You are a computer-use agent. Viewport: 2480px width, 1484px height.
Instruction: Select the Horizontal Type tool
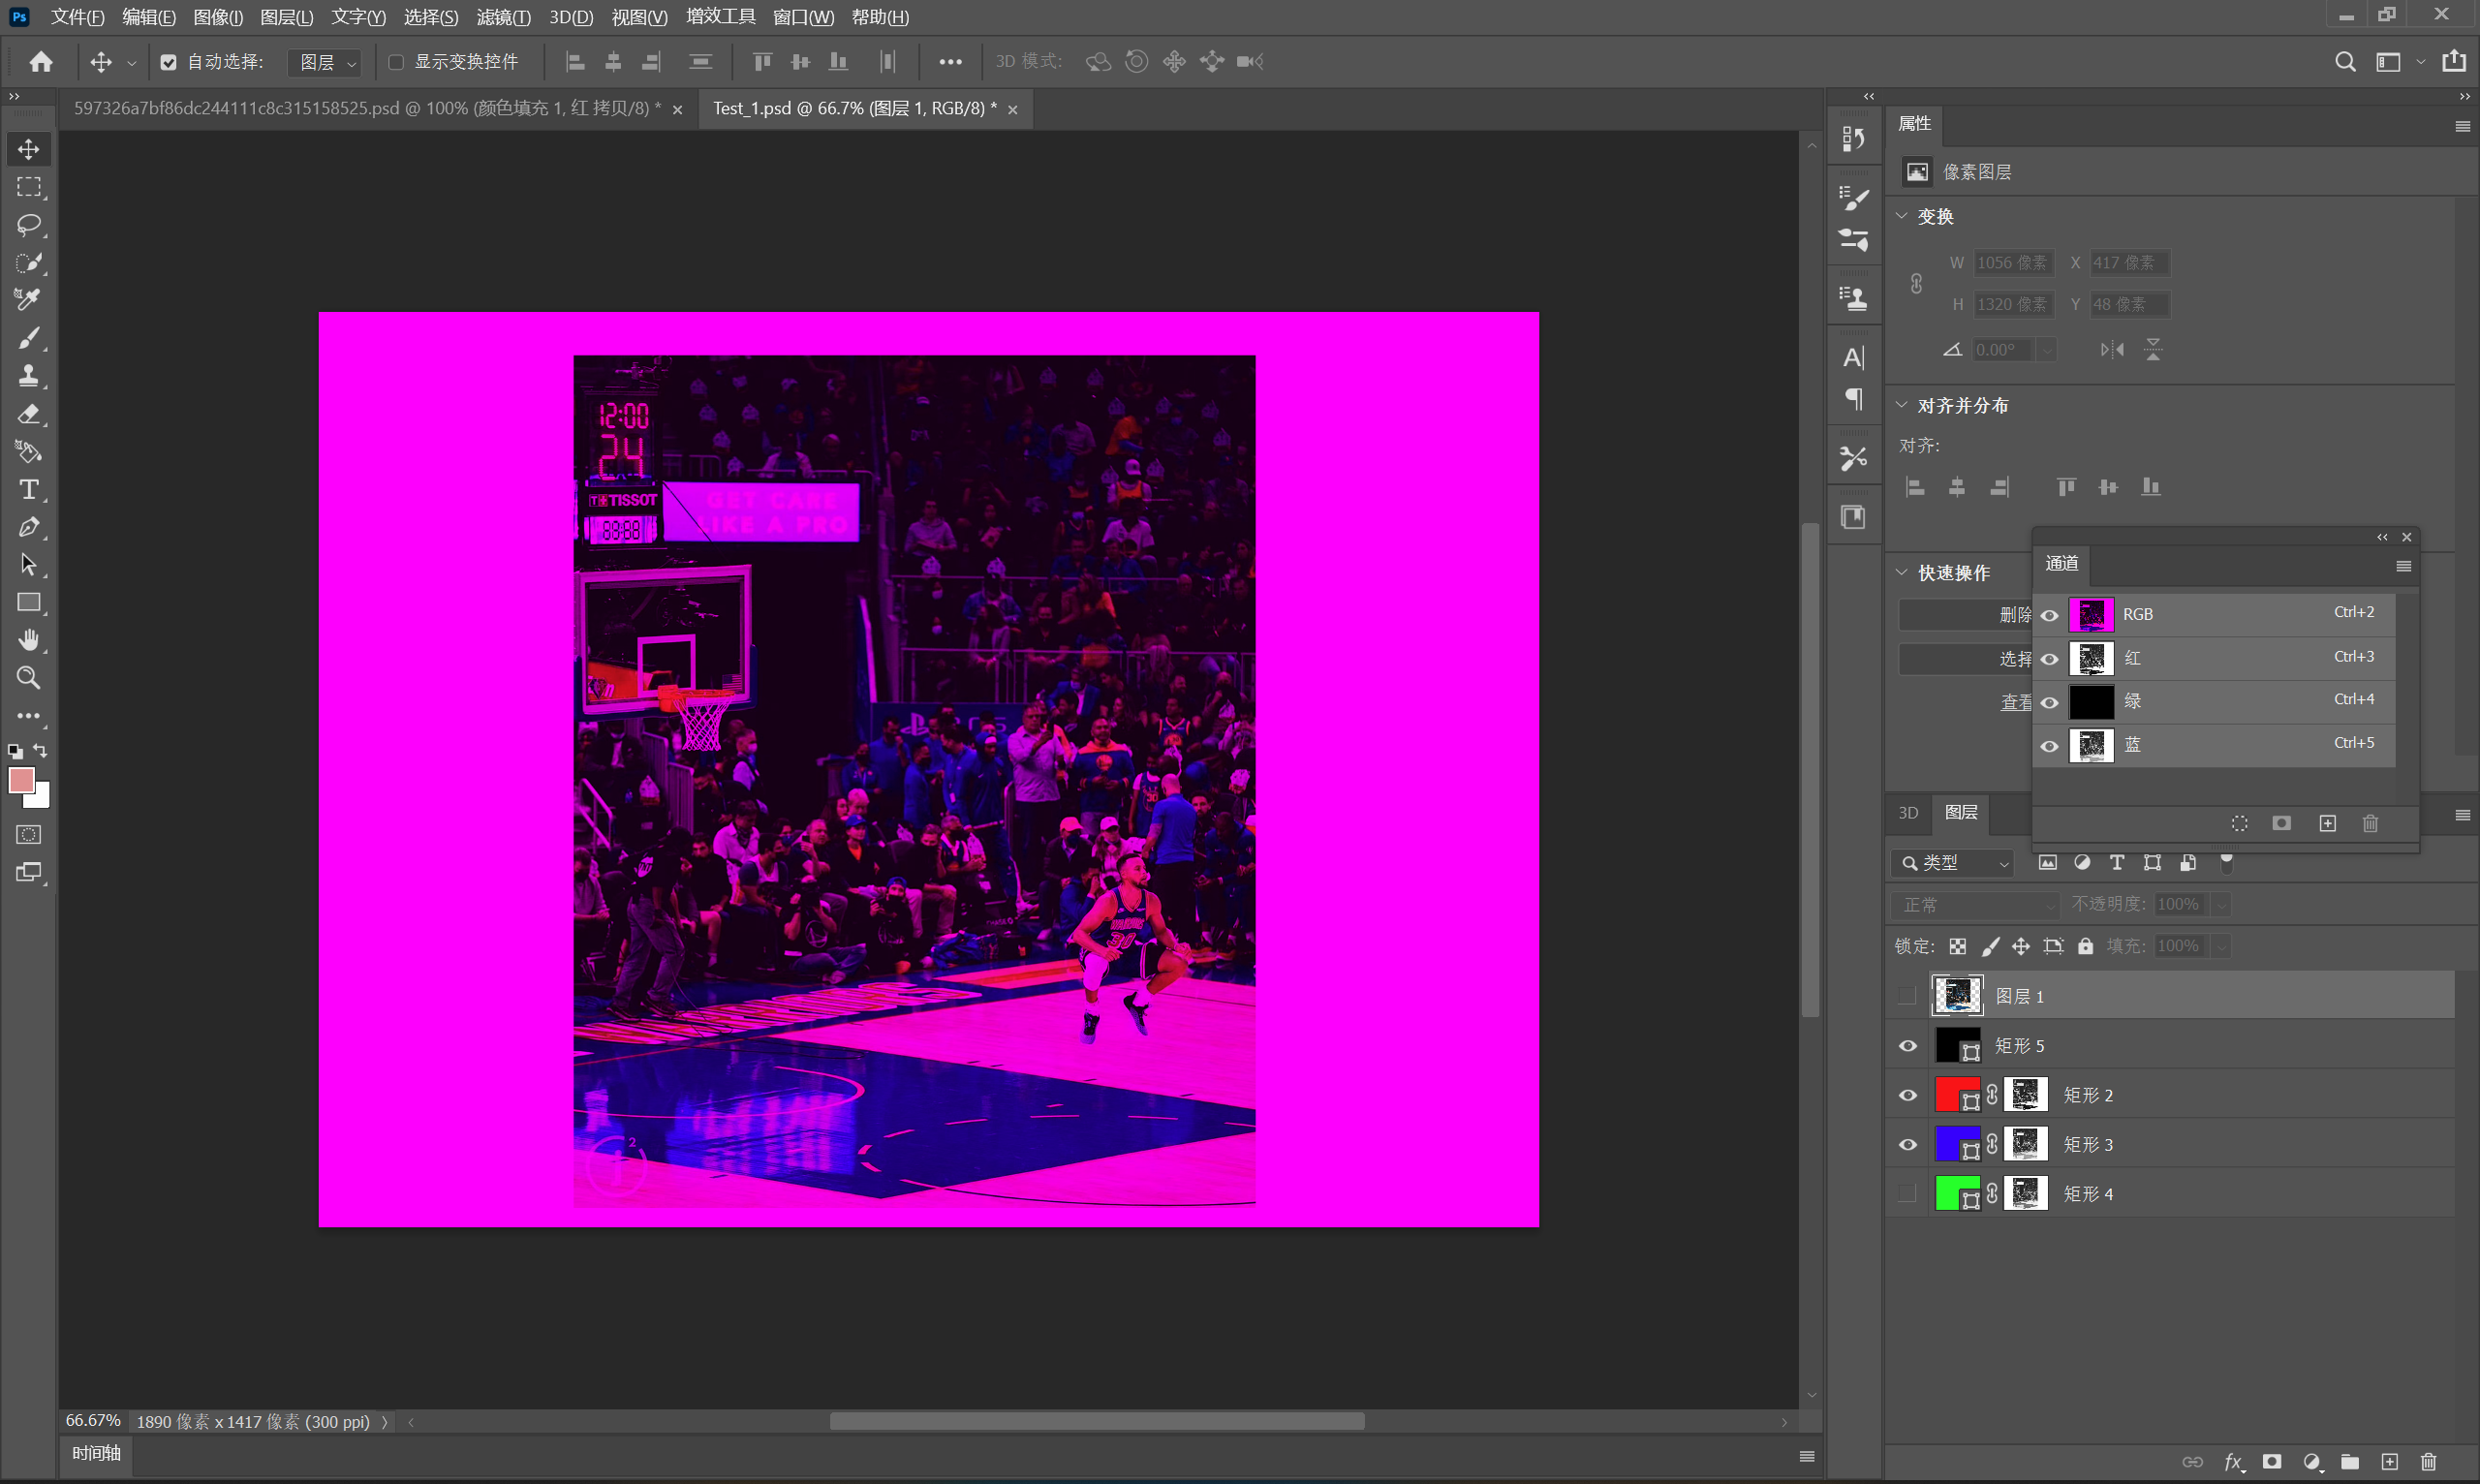coord(28,490)
